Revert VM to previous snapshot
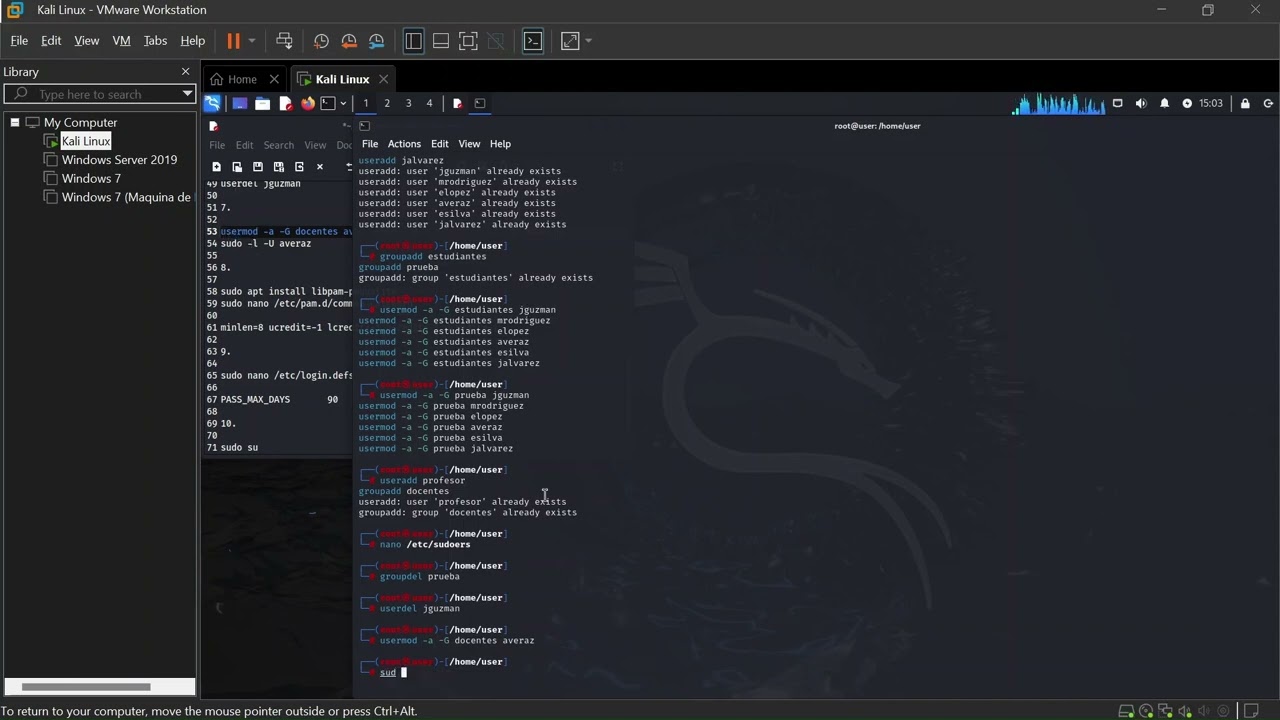Viewport: 1280px width, 720px height. [349, 41]
